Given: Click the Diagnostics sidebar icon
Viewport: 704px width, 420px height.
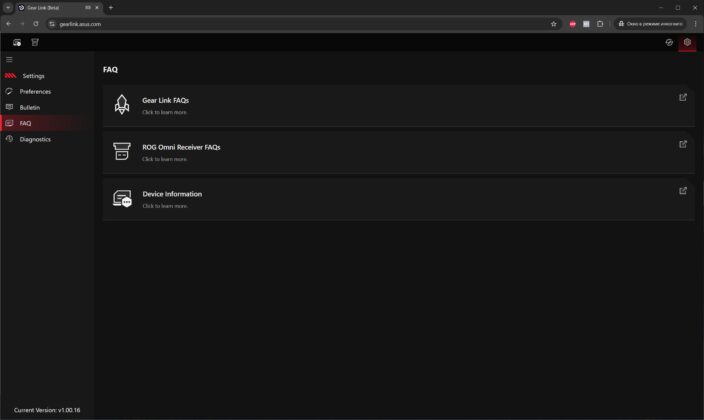Looking at the screenshot, I should (9, 139).
